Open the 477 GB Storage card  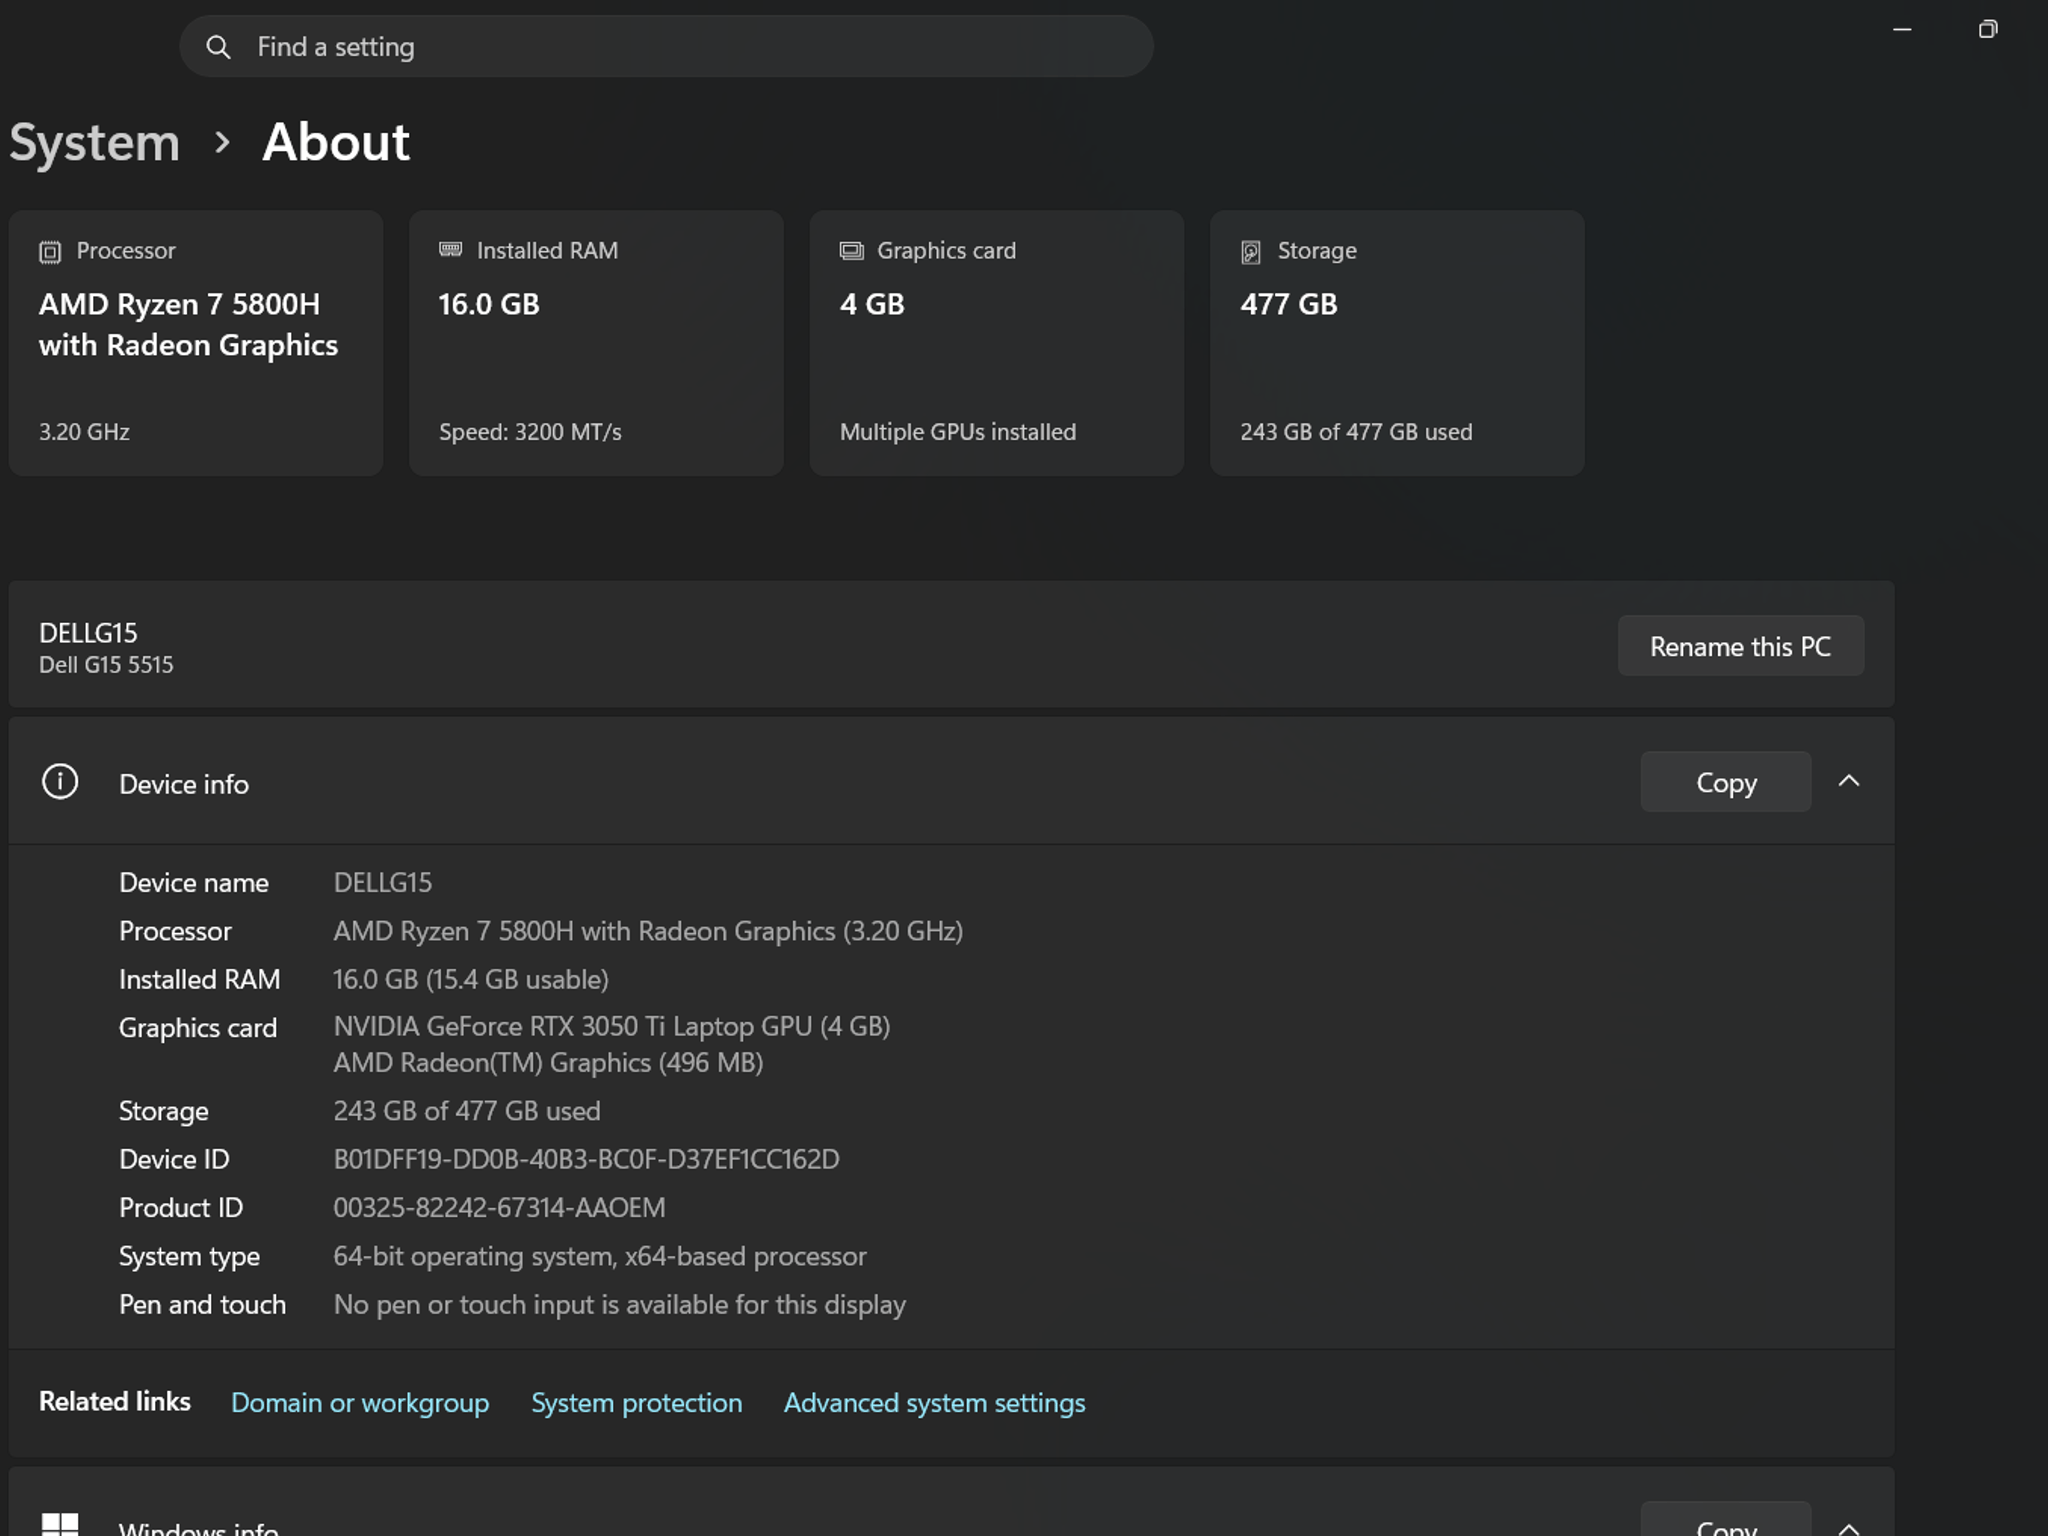1397,343
